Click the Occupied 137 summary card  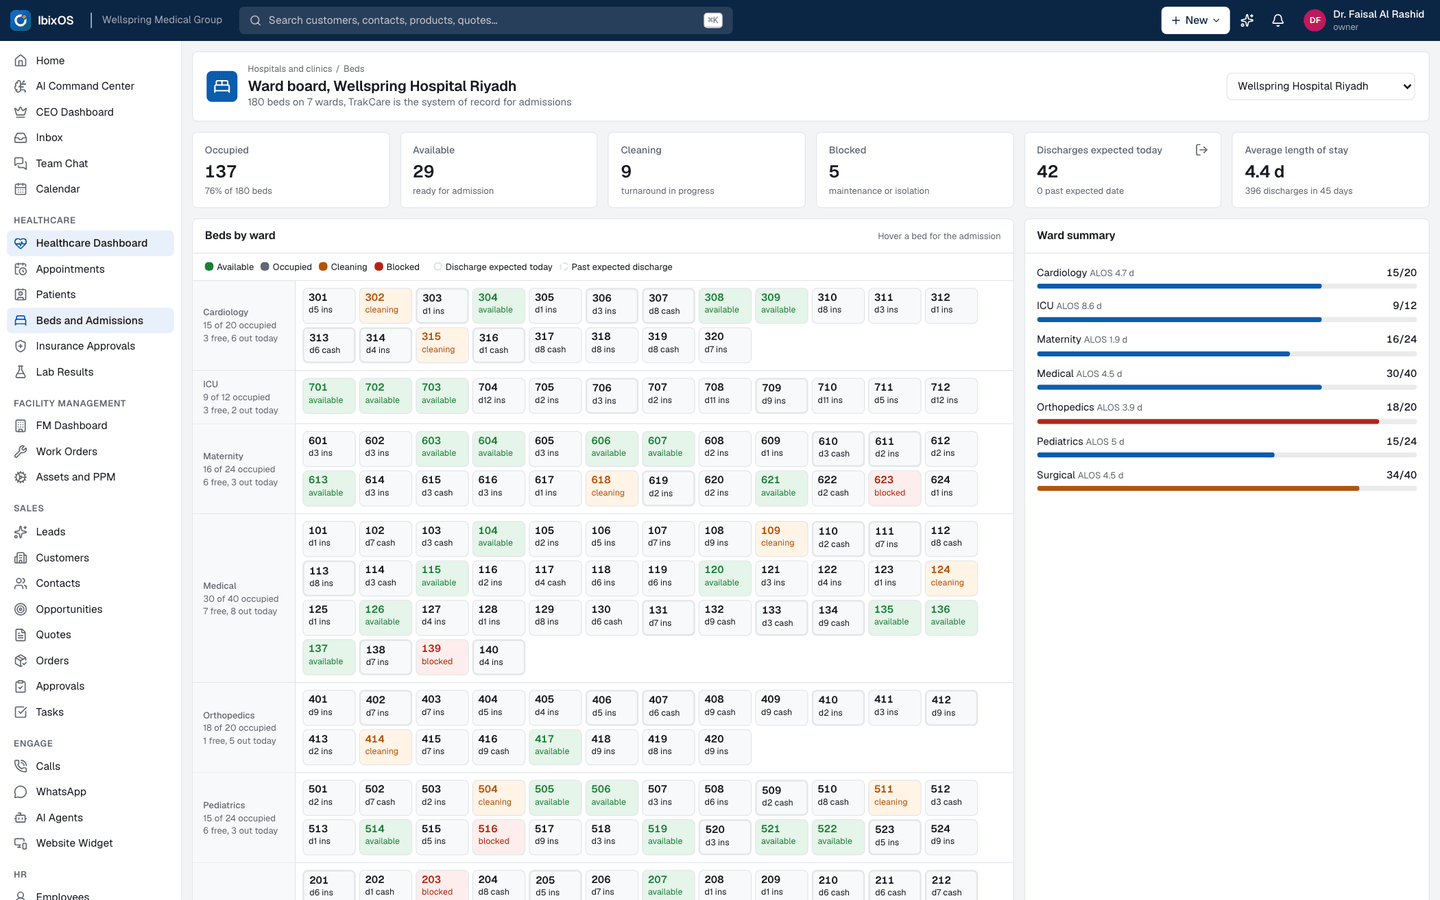291,170
